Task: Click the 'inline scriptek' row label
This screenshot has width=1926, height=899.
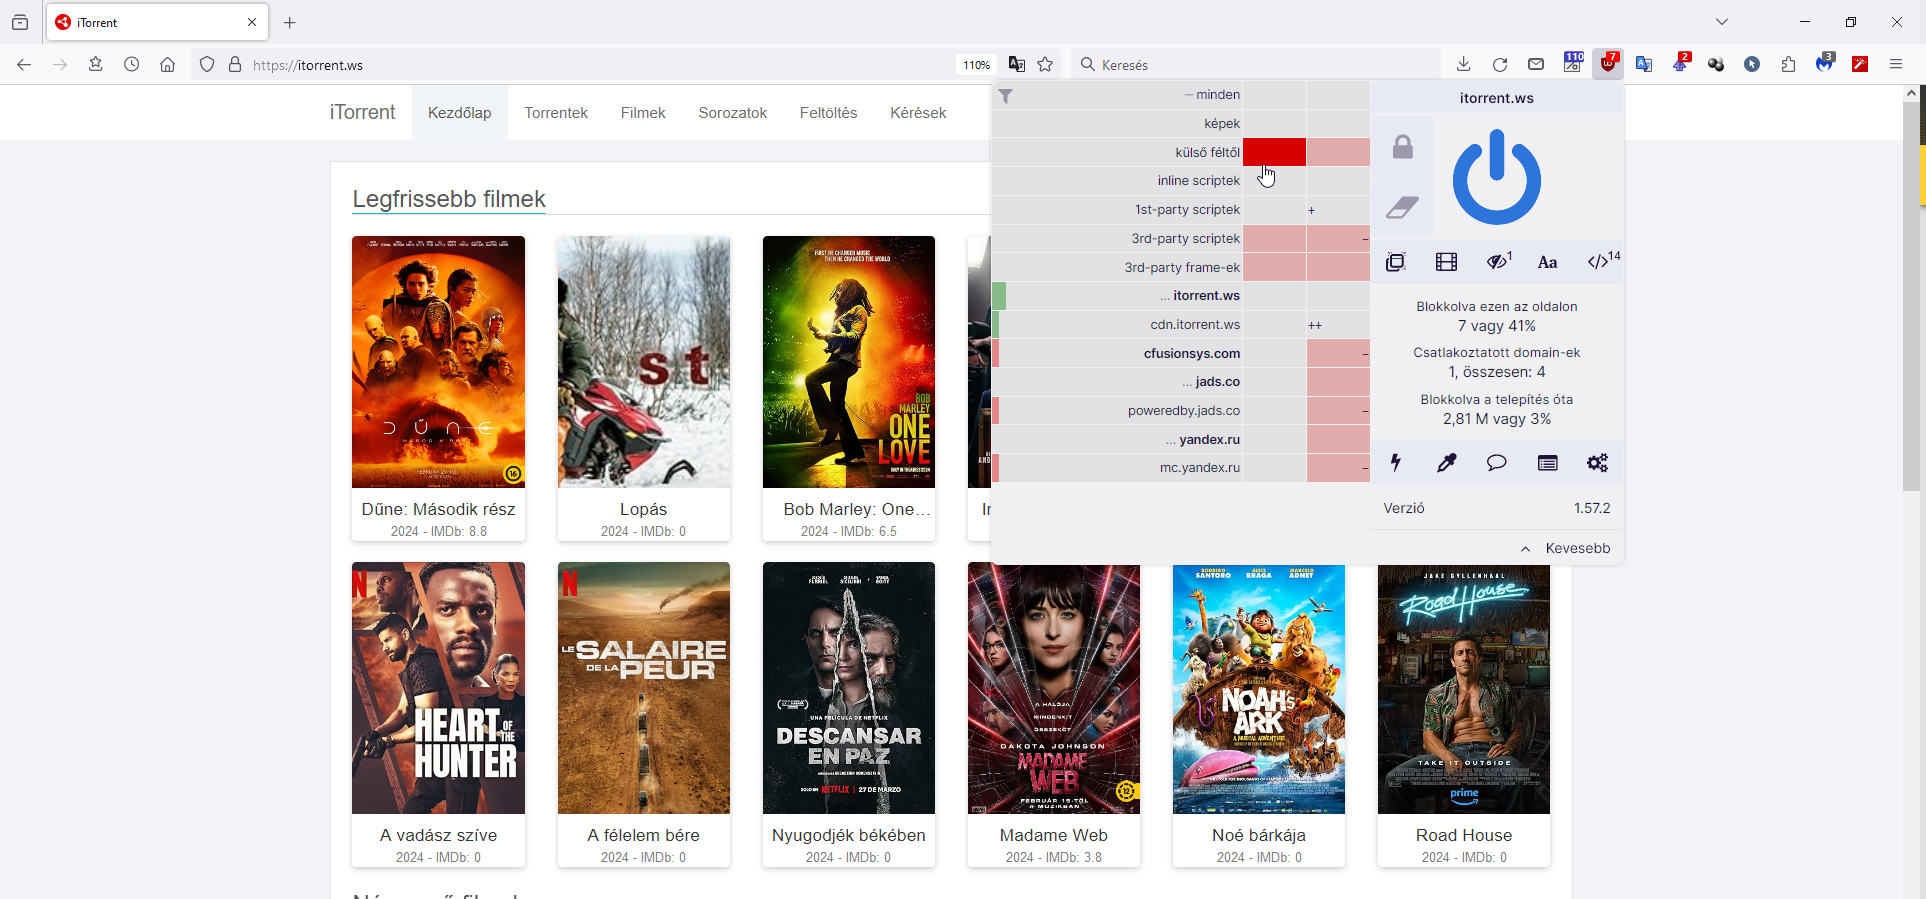Action: coord(1199,181)
